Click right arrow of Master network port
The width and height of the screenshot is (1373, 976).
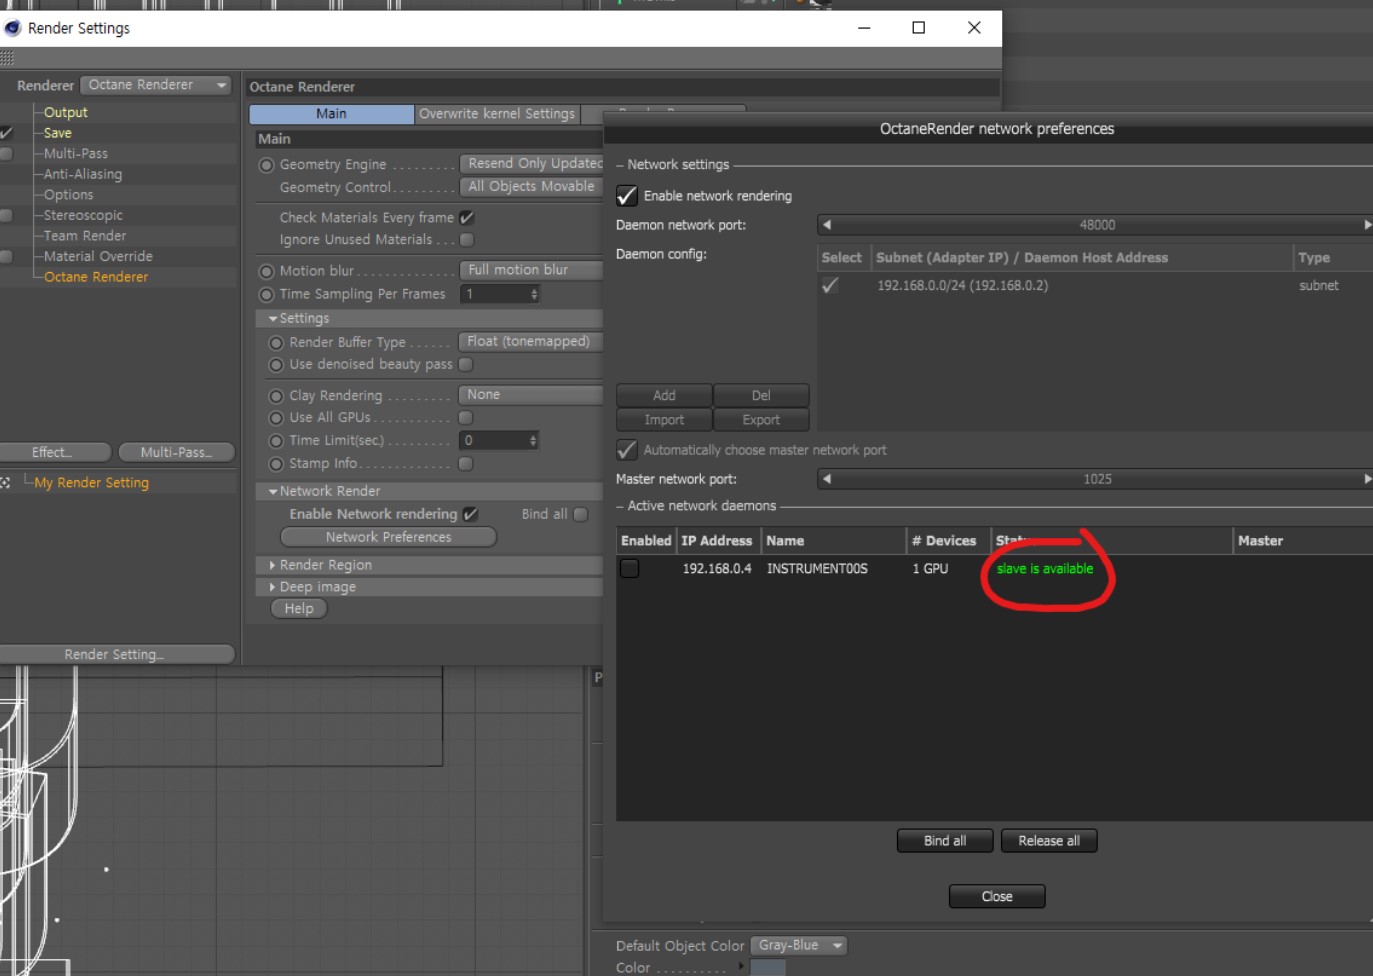[1367, 479]
